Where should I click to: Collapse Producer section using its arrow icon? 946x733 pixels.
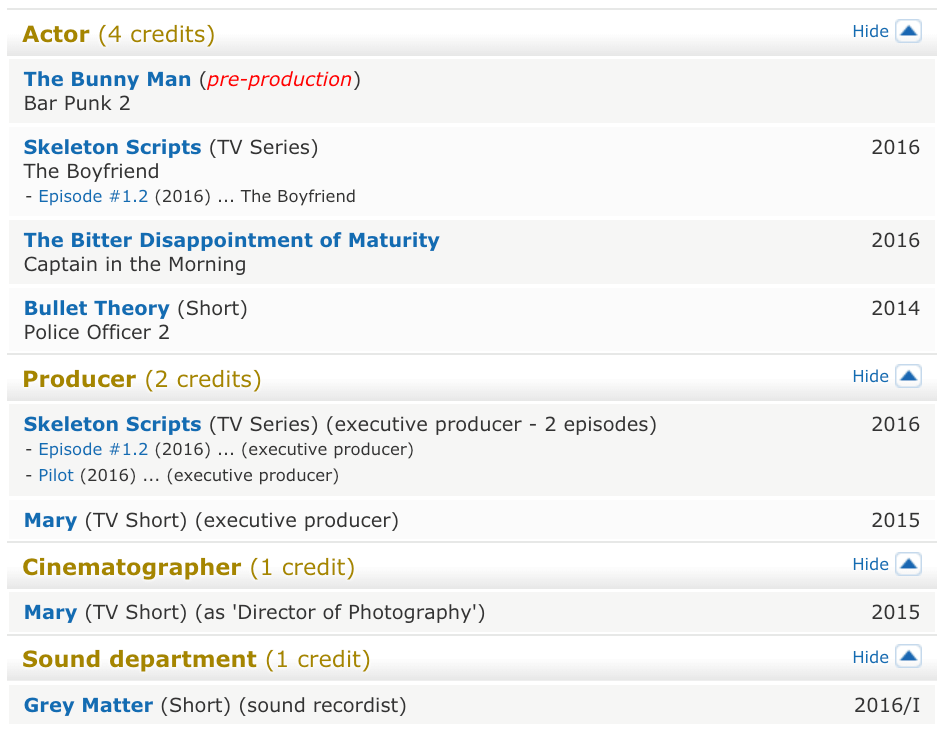[x=908, y=376]
